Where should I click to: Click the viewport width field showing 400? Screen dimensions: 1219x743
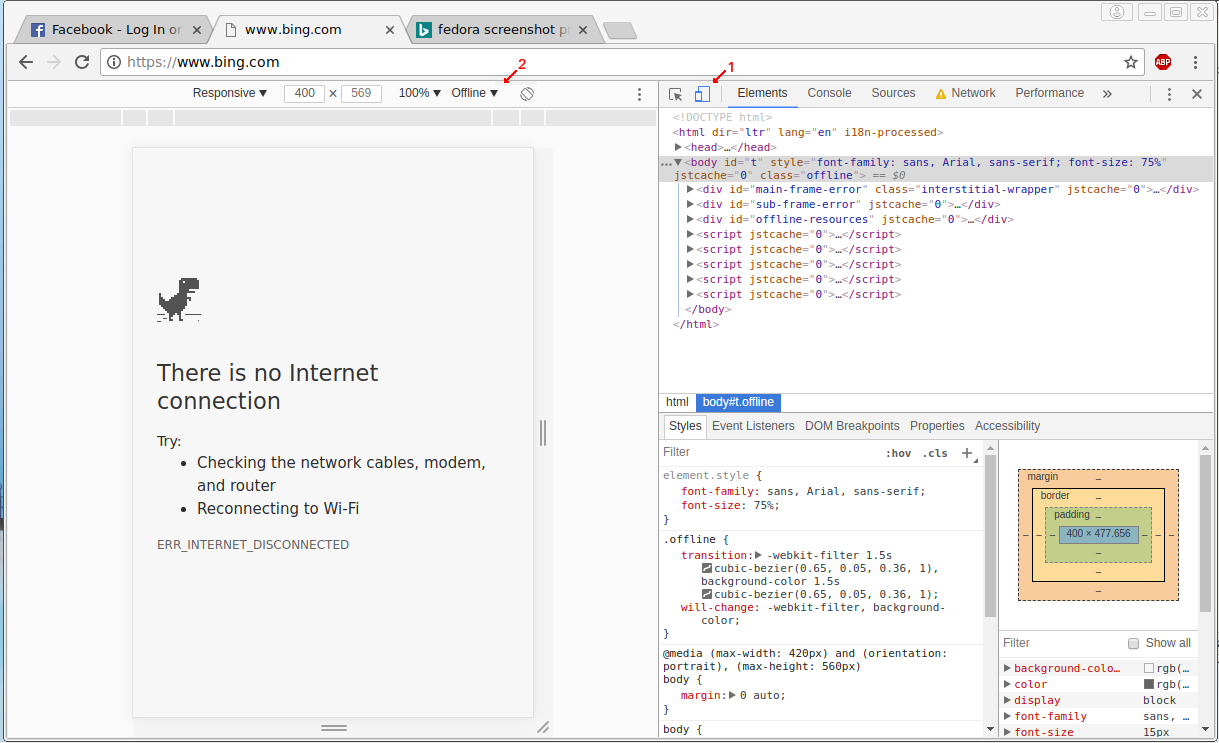click(x=304, y=93)
